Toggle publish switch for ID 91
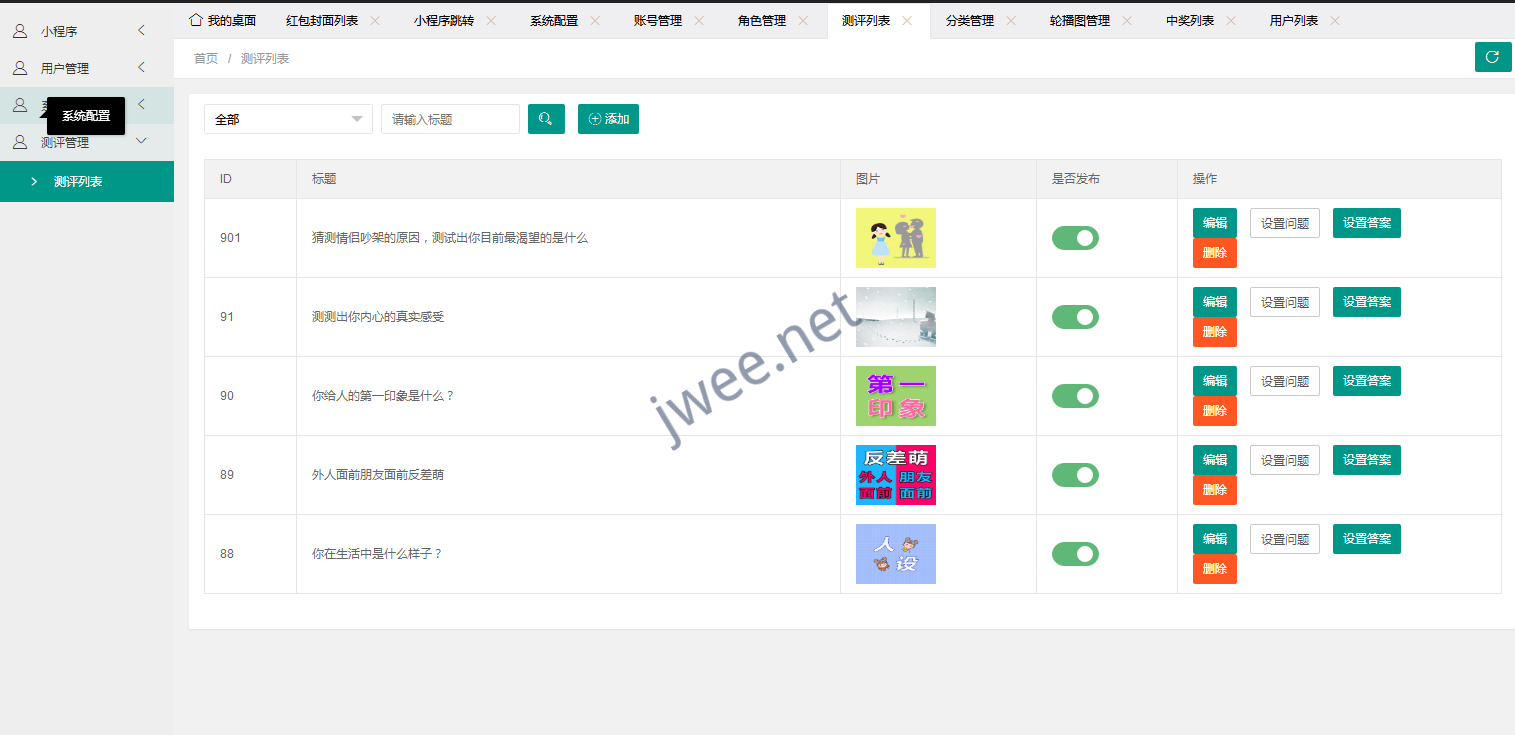Viewport: 1515px width, 735px height. click(x=1075, y=317)
